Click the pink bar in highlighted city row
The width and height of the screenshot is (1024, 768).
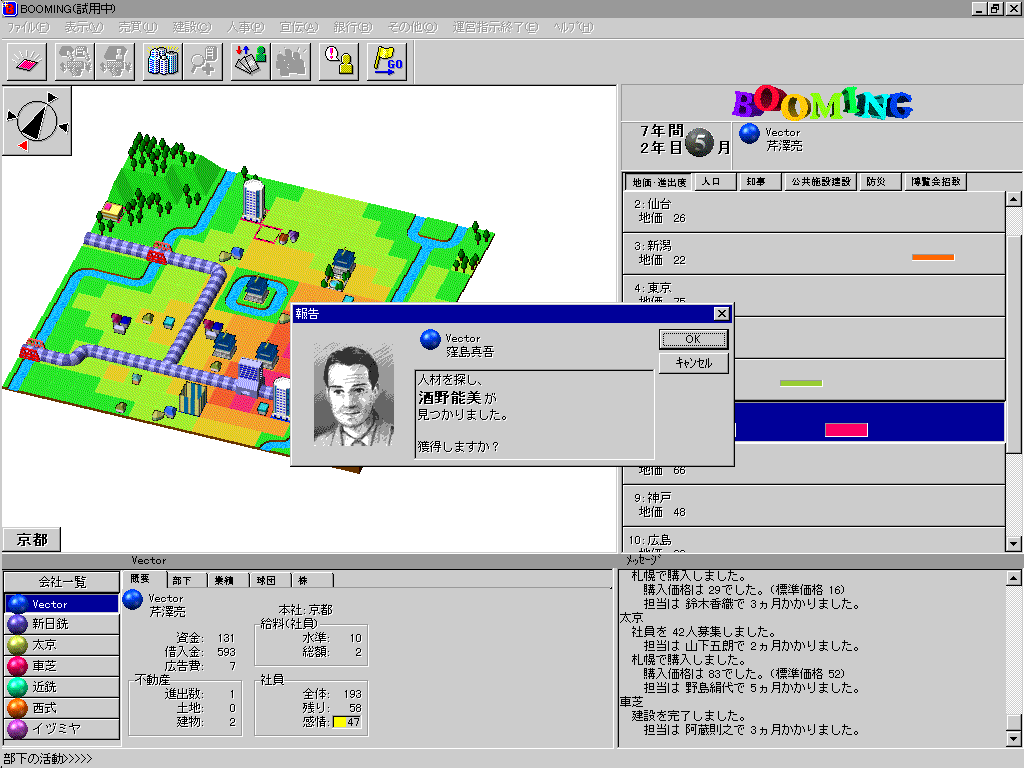(846, 430)
